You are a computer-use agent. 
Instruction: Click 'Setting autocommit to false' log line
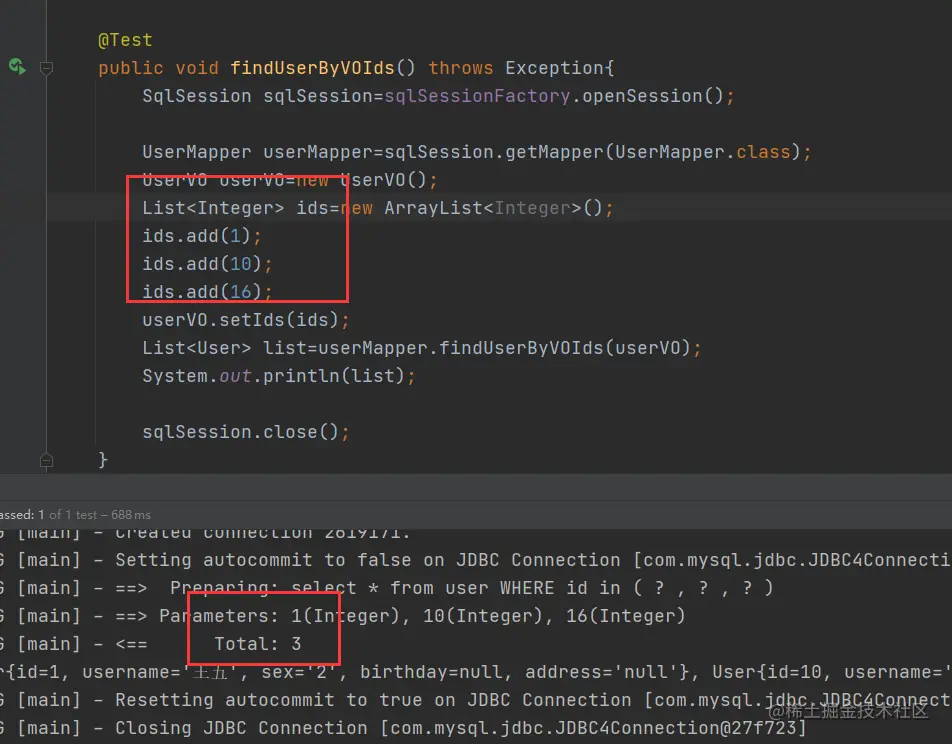coord(475,560)
